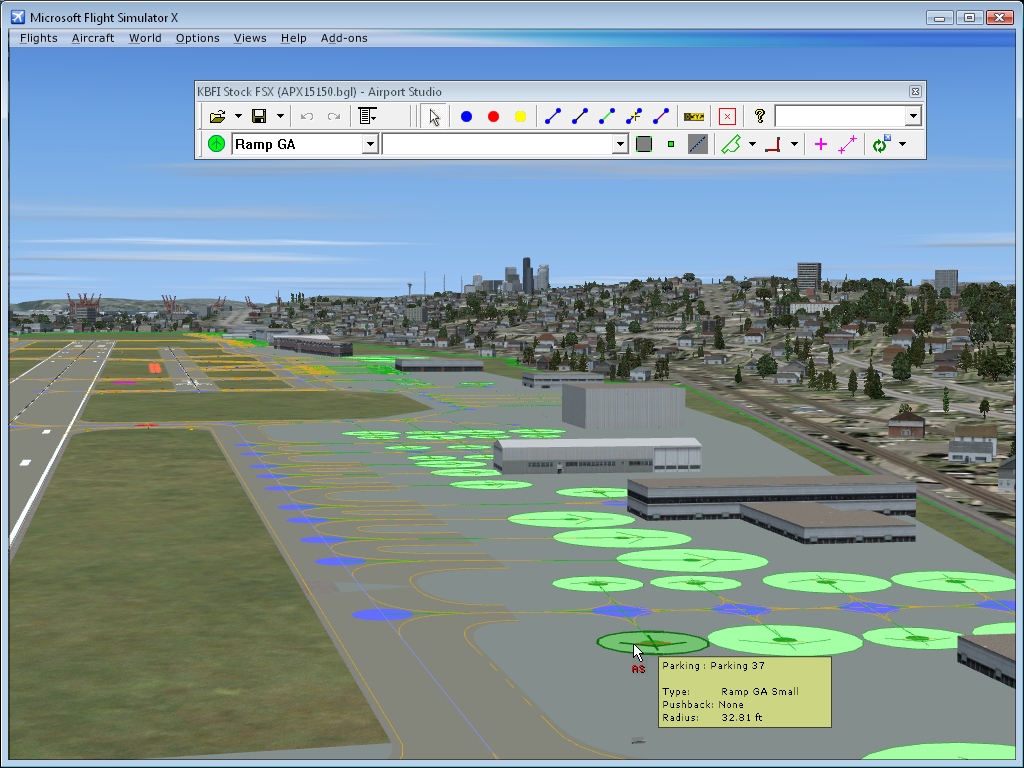Select link tool with yellow cross
Screen dimensions: 1024x768
(x=633, y=116)
